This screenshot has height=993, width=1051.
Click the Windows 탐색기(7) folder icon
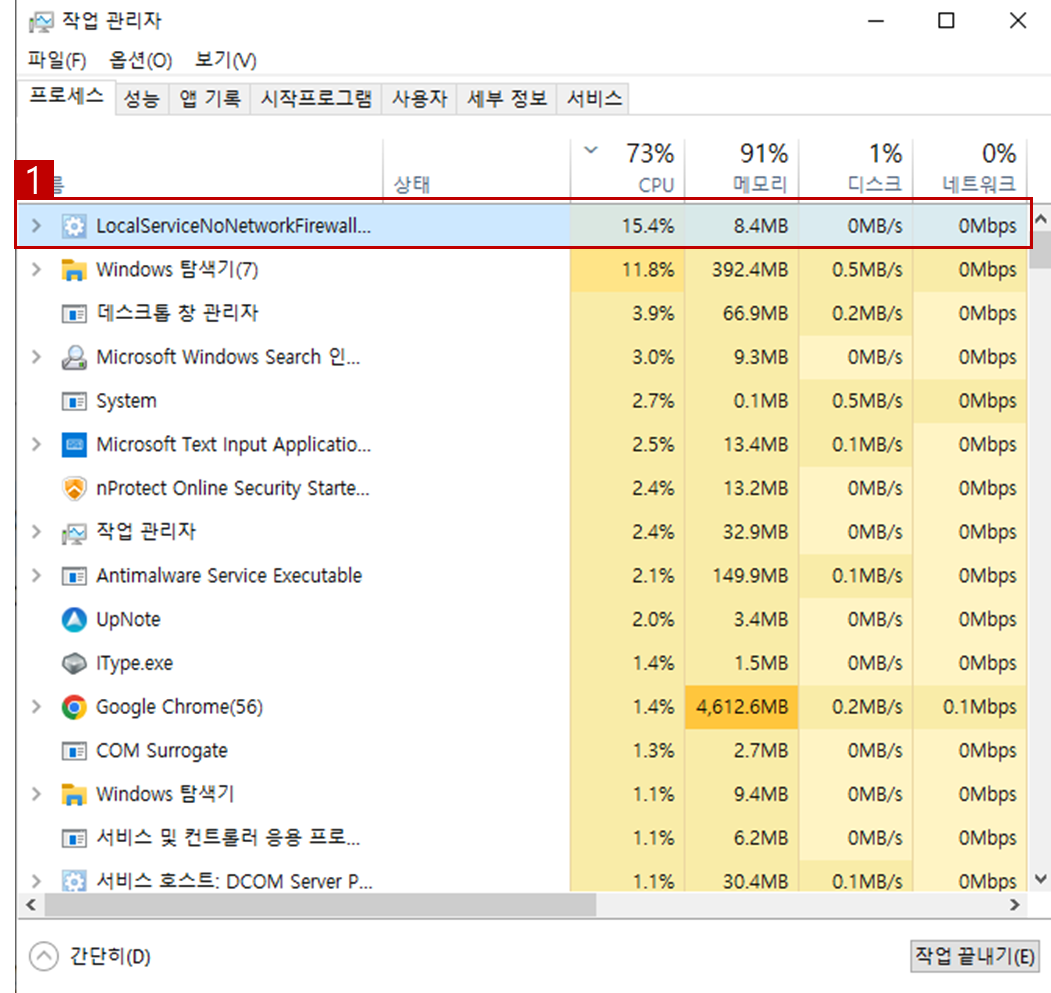pyautogui.click(x=74, y=270)
